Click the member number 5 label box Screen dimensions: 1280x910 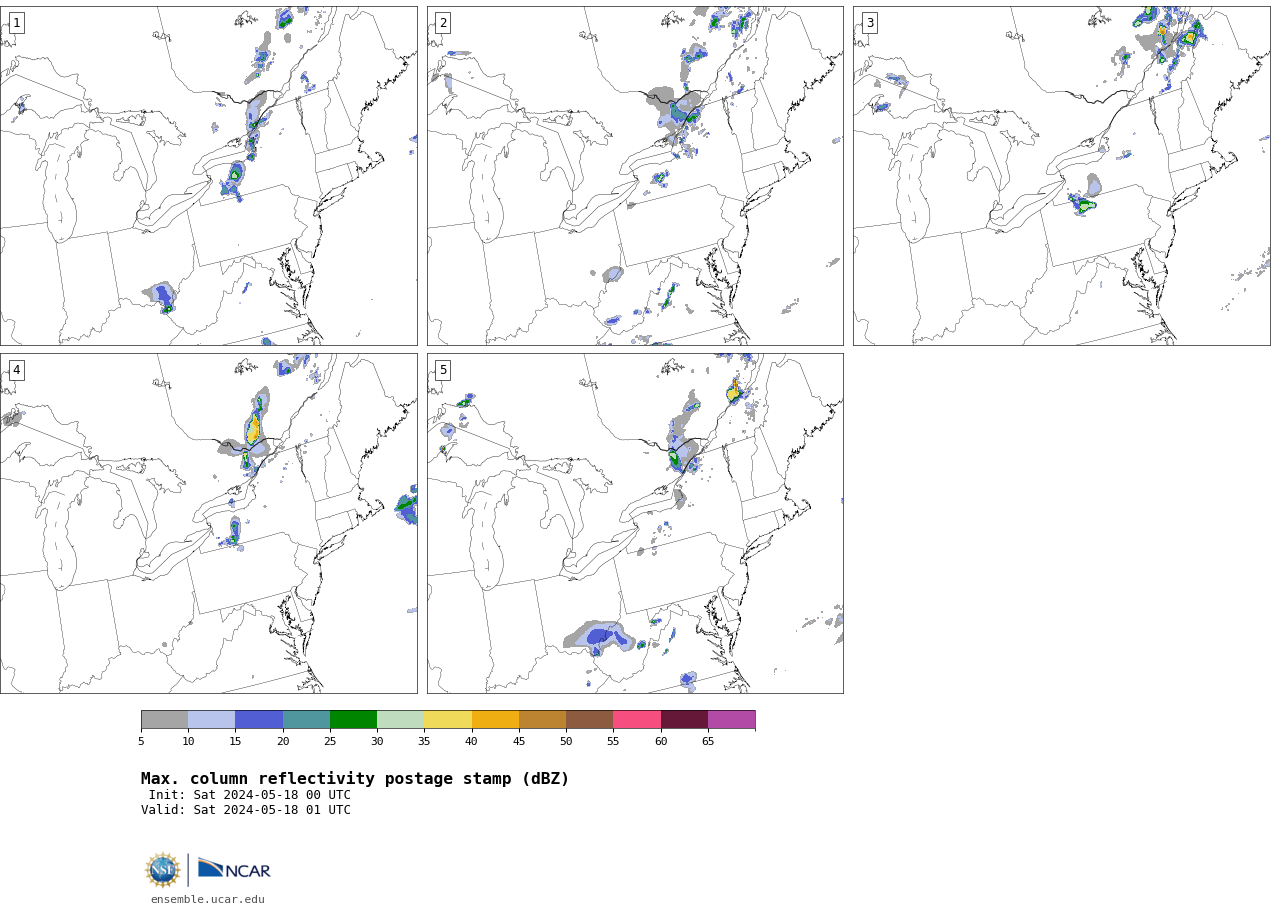(x=443, y=370)
